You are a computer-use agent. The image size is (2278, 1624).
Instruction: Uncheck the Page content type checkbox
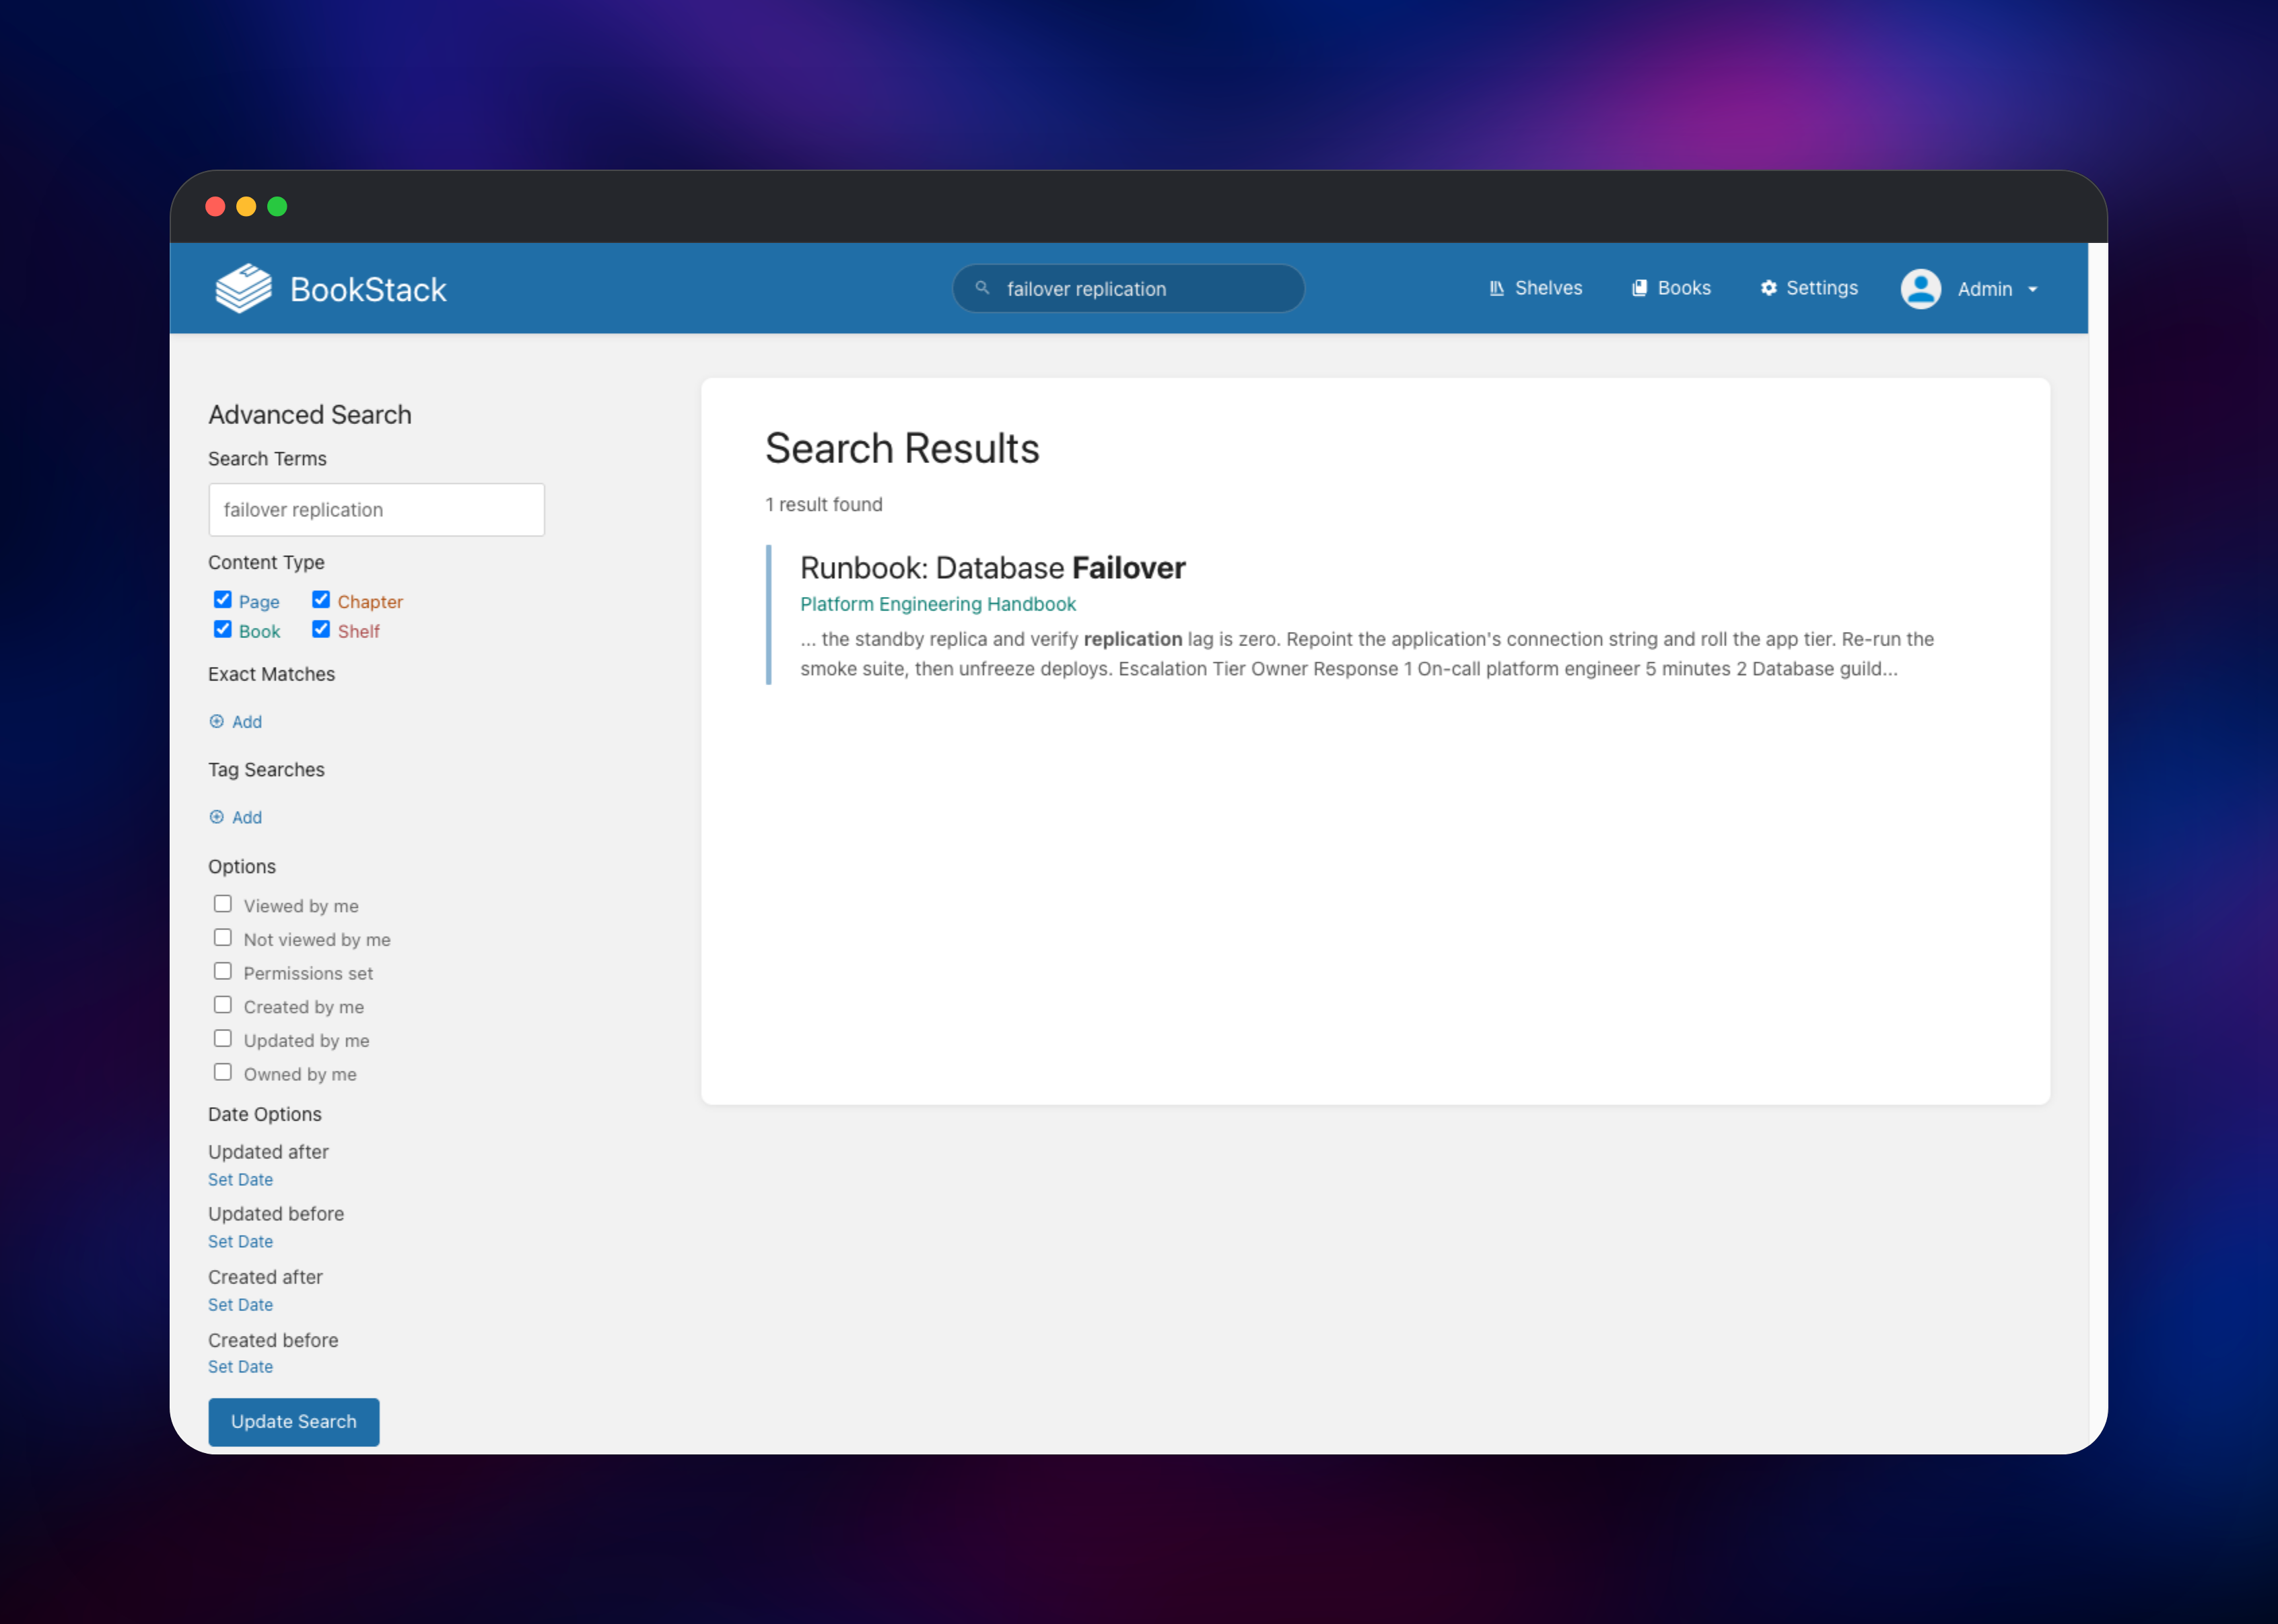click(x=222, y=600)
